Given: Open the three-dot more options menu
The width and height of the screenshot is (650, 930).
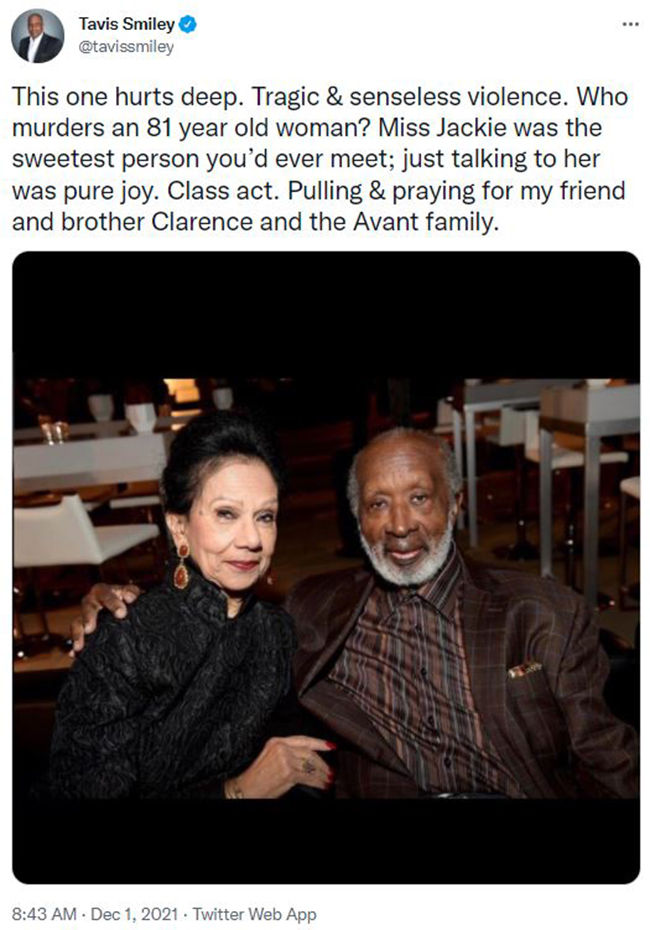Looking at the screenshot, I should coord(630,24).
